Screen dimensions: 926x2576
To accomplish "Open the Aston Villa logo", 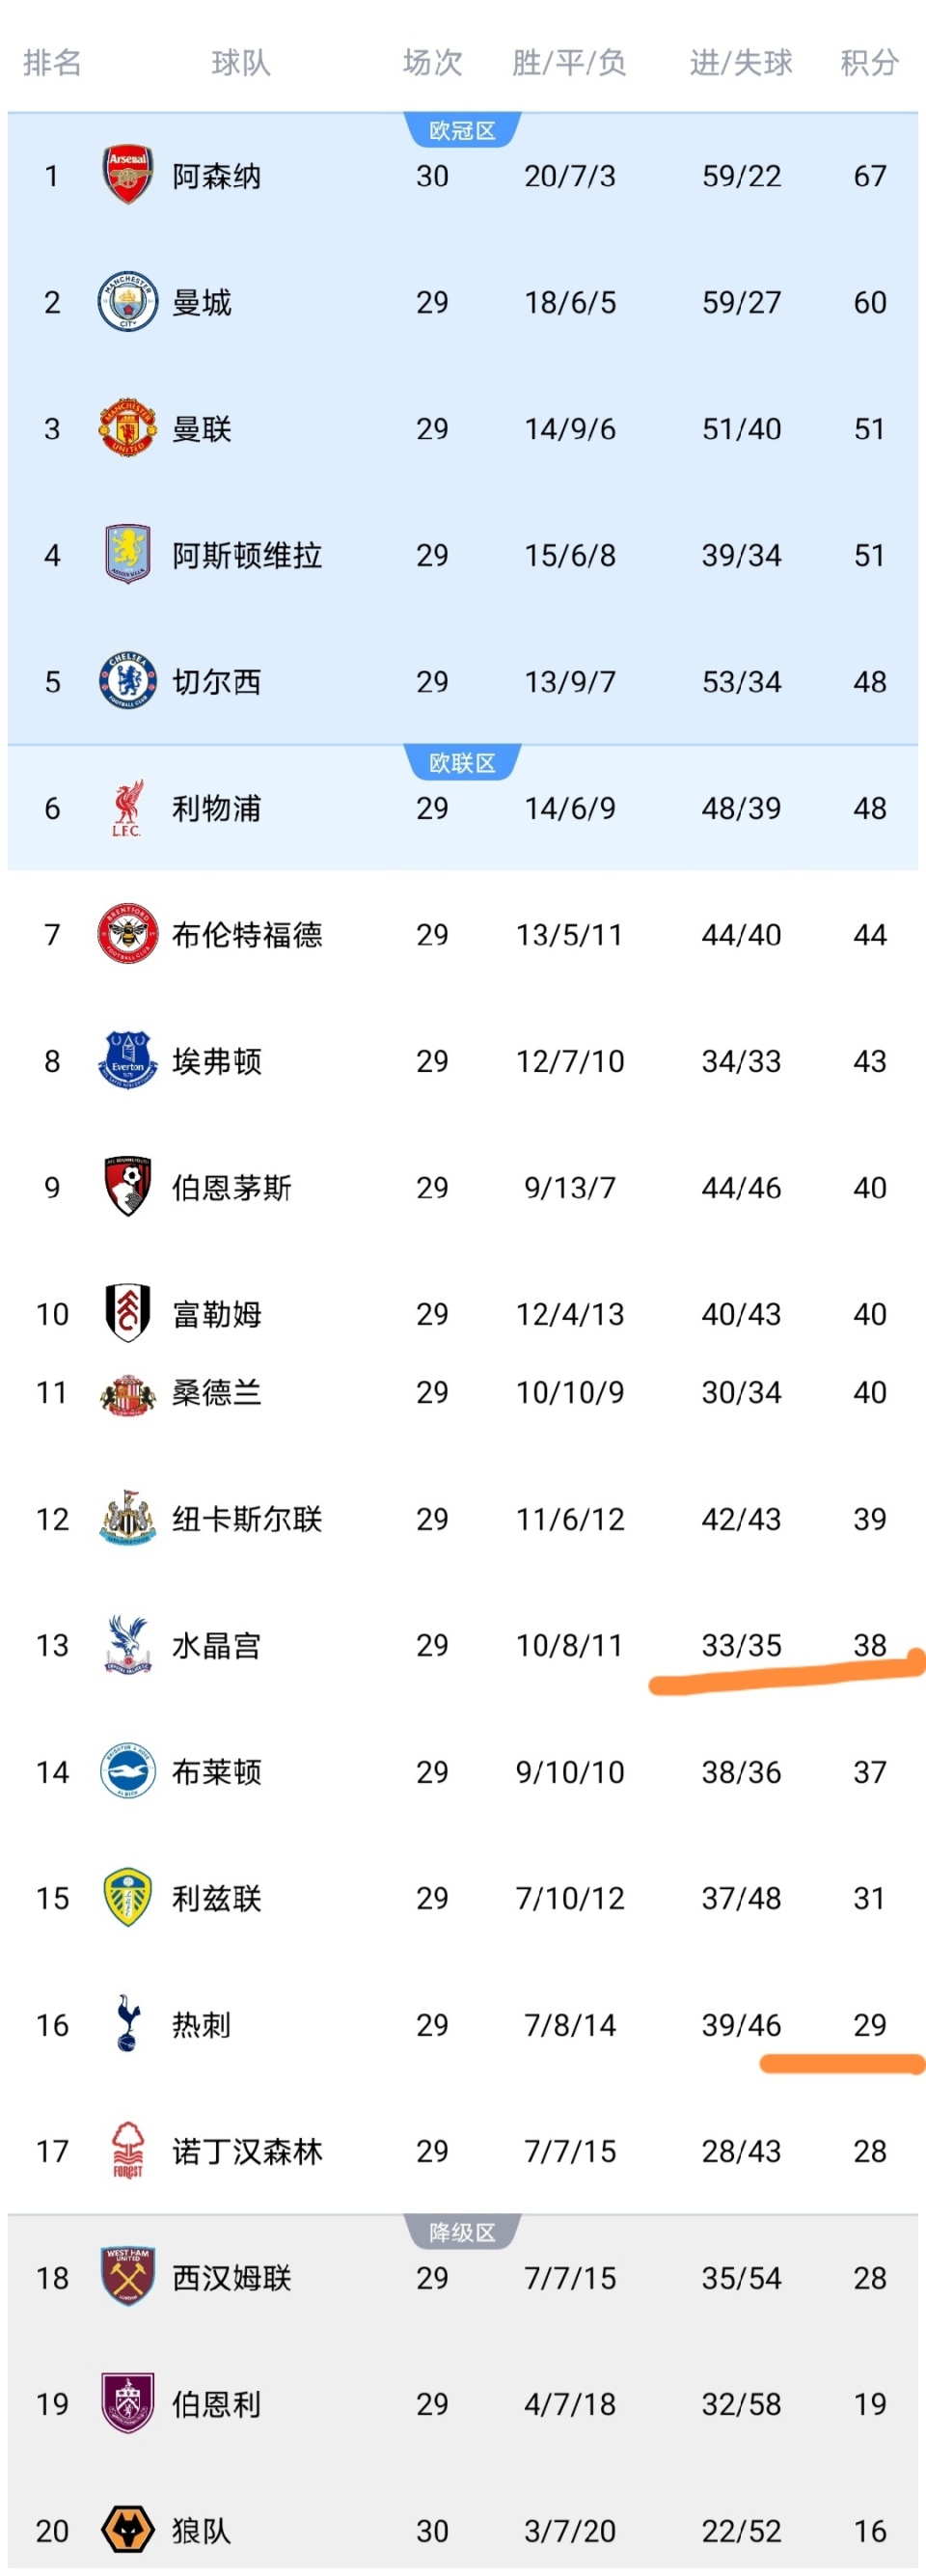I will coord(127,555).
